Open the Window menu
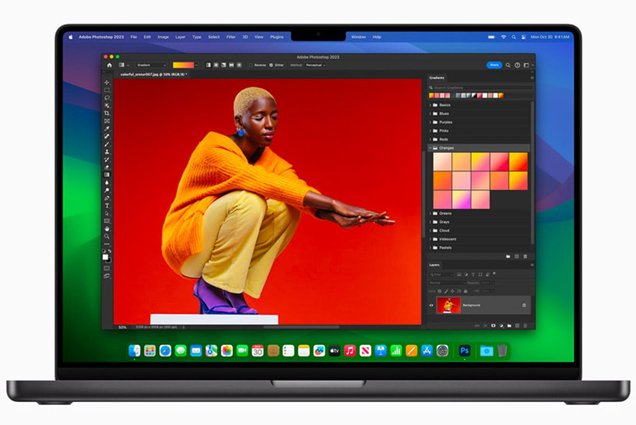Image resolution: width=636 pixels, height=425 pixels. pos(358,37)
